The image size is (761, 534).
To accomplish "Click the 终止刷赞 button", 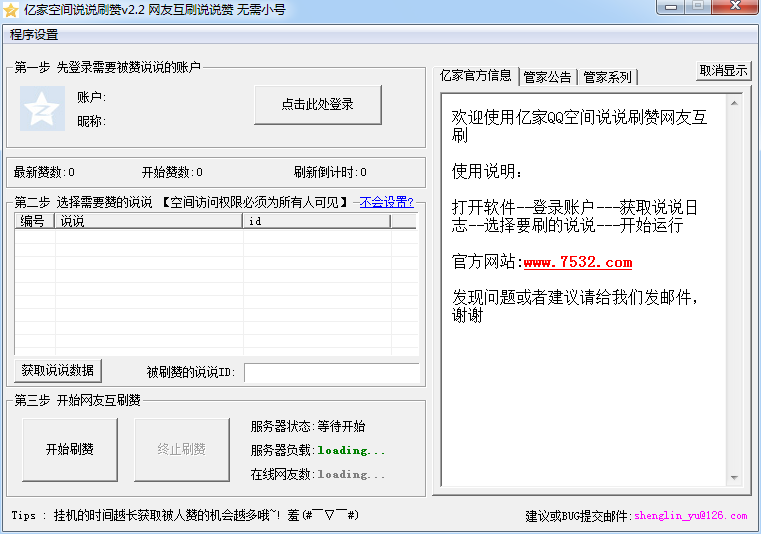I will (181, 450).
